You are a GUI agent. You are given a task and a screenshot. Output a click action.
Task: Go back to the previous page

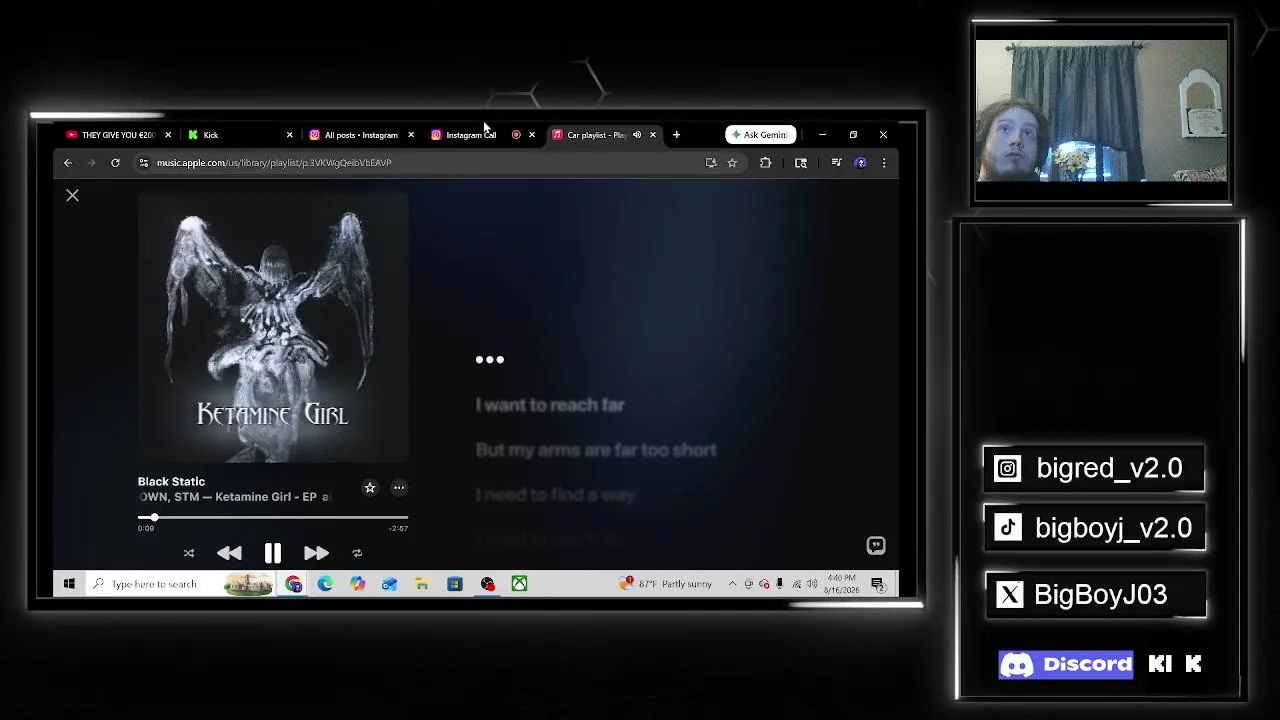pos(68,163)
